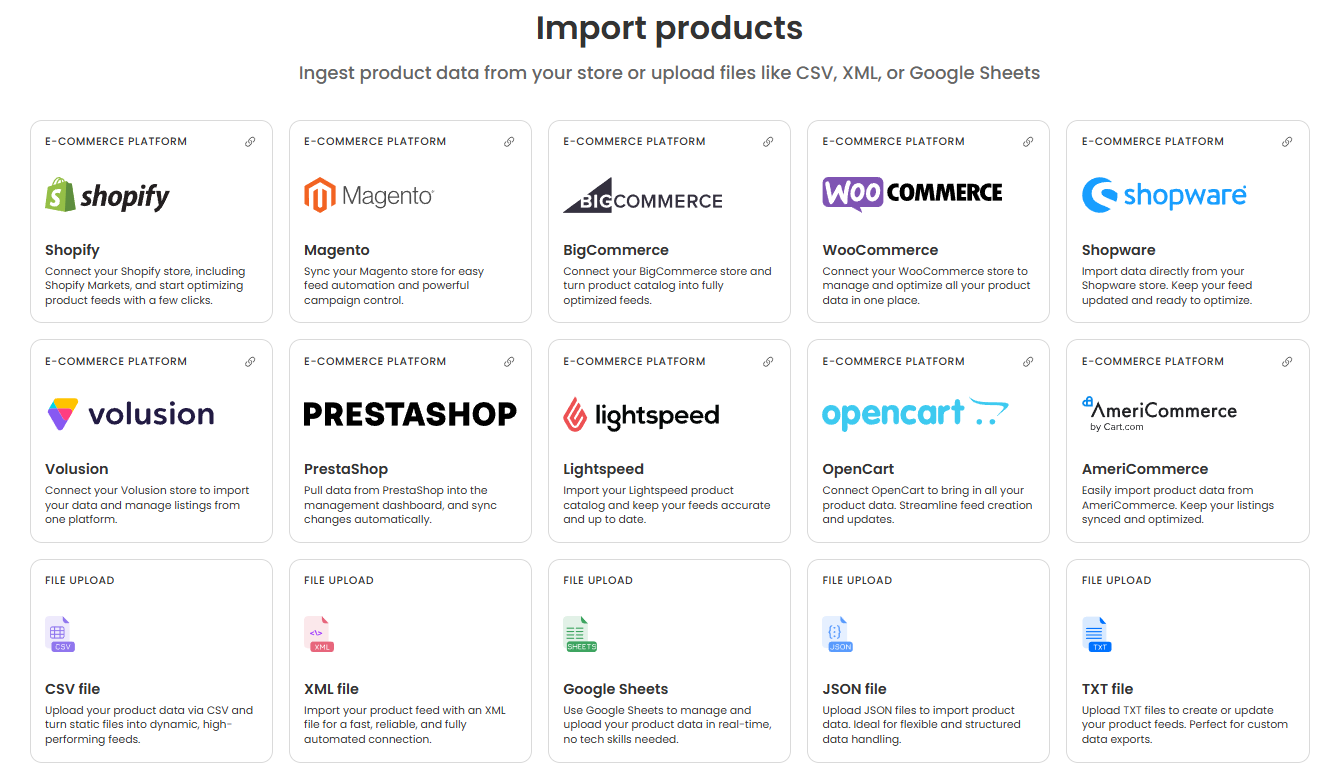The width and height of the screenshot is (1337, 772).
Task: Select the Volusion logo icon
Action: coord(62,412)
